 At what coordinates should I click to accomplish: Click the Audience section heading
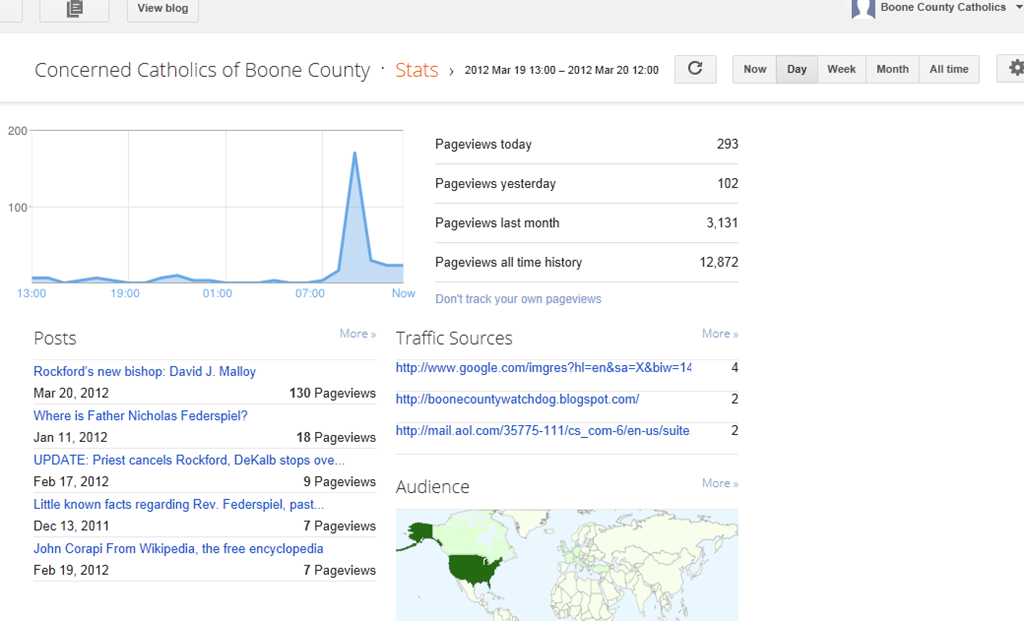432,487
